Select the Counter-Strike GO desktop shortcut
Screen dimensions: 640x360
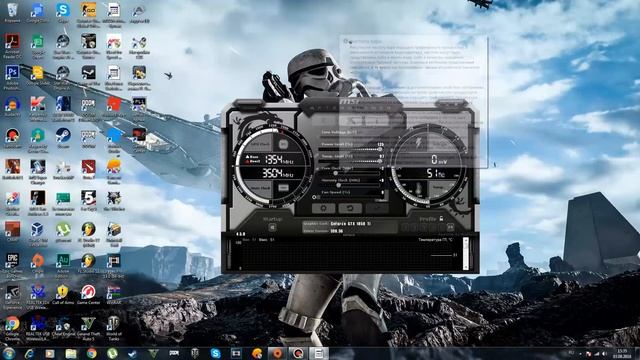[88, 14]
